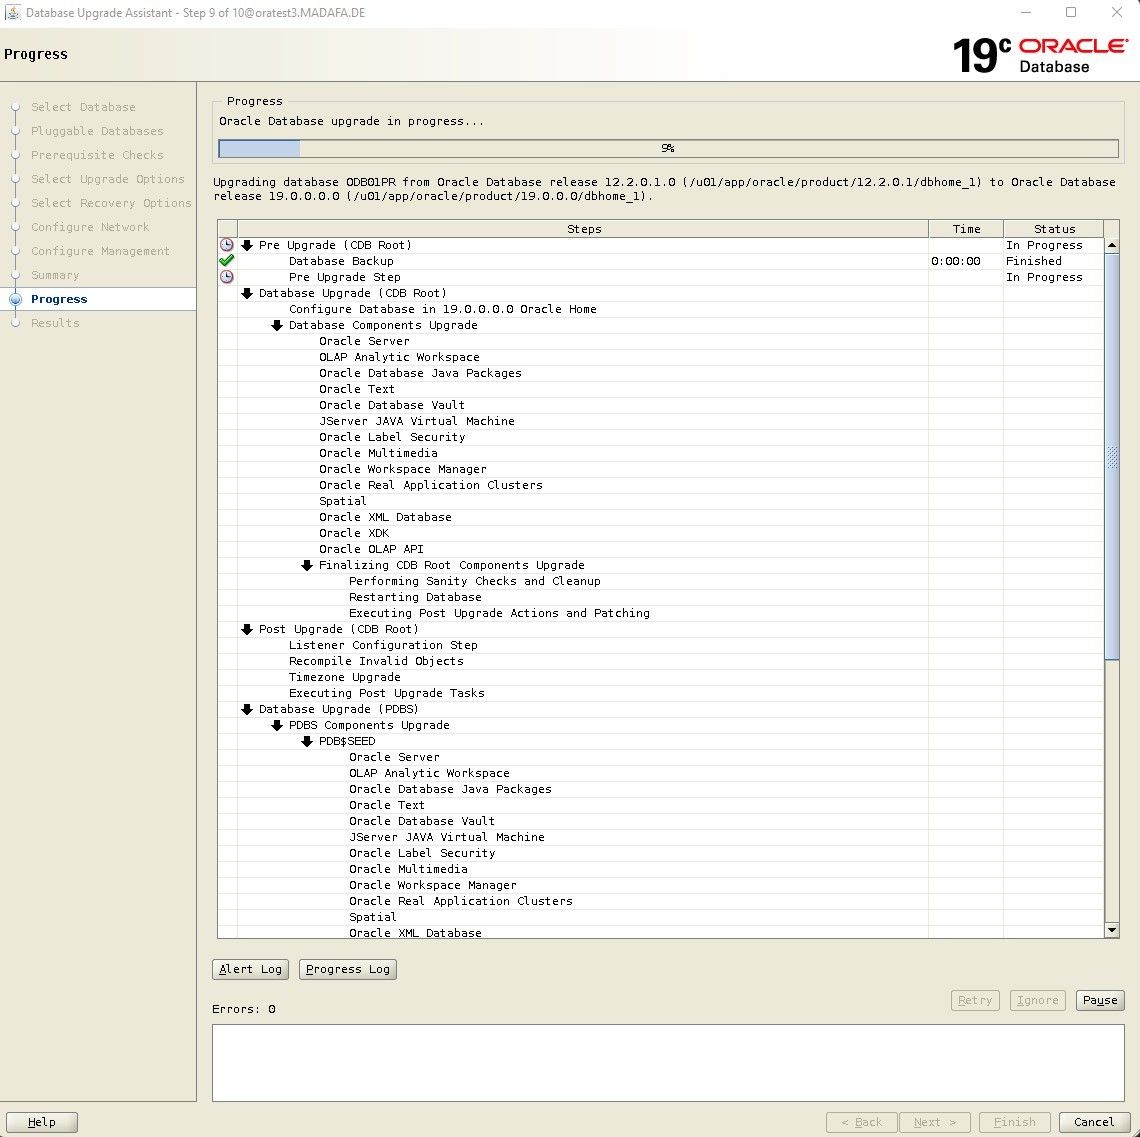Click the clock icon beside Pre Upgrade (CDB Root)
Screen dimensions: 1140x1137
point(227,245)
